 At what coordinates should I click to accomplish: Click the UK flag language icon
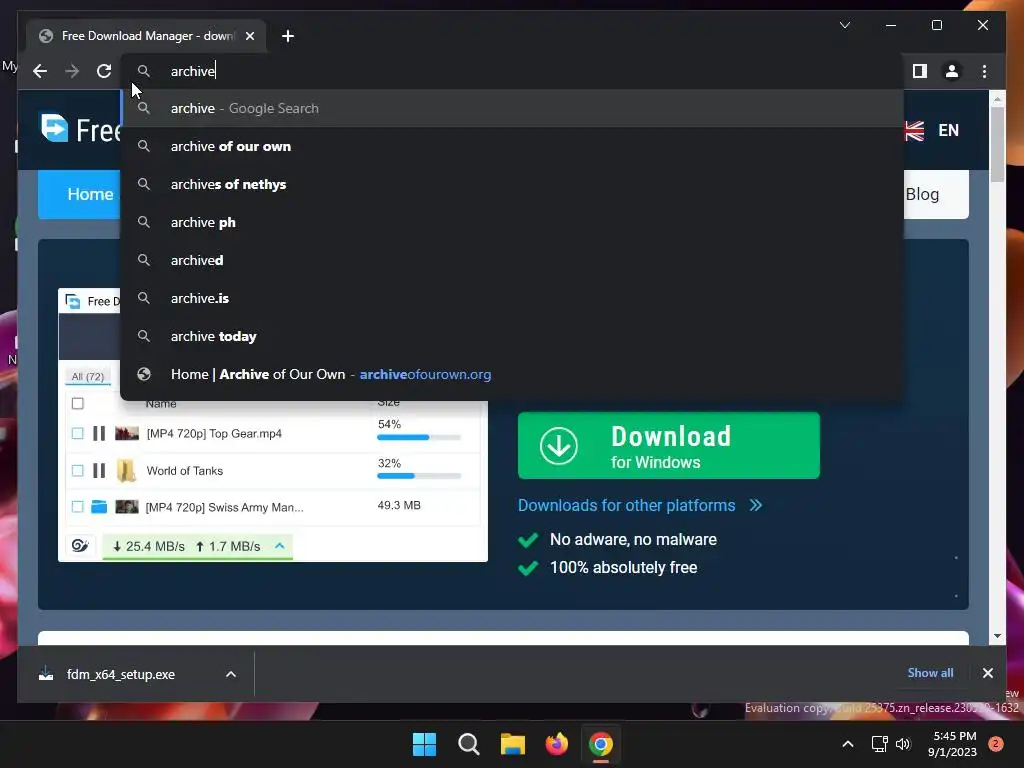914,131
